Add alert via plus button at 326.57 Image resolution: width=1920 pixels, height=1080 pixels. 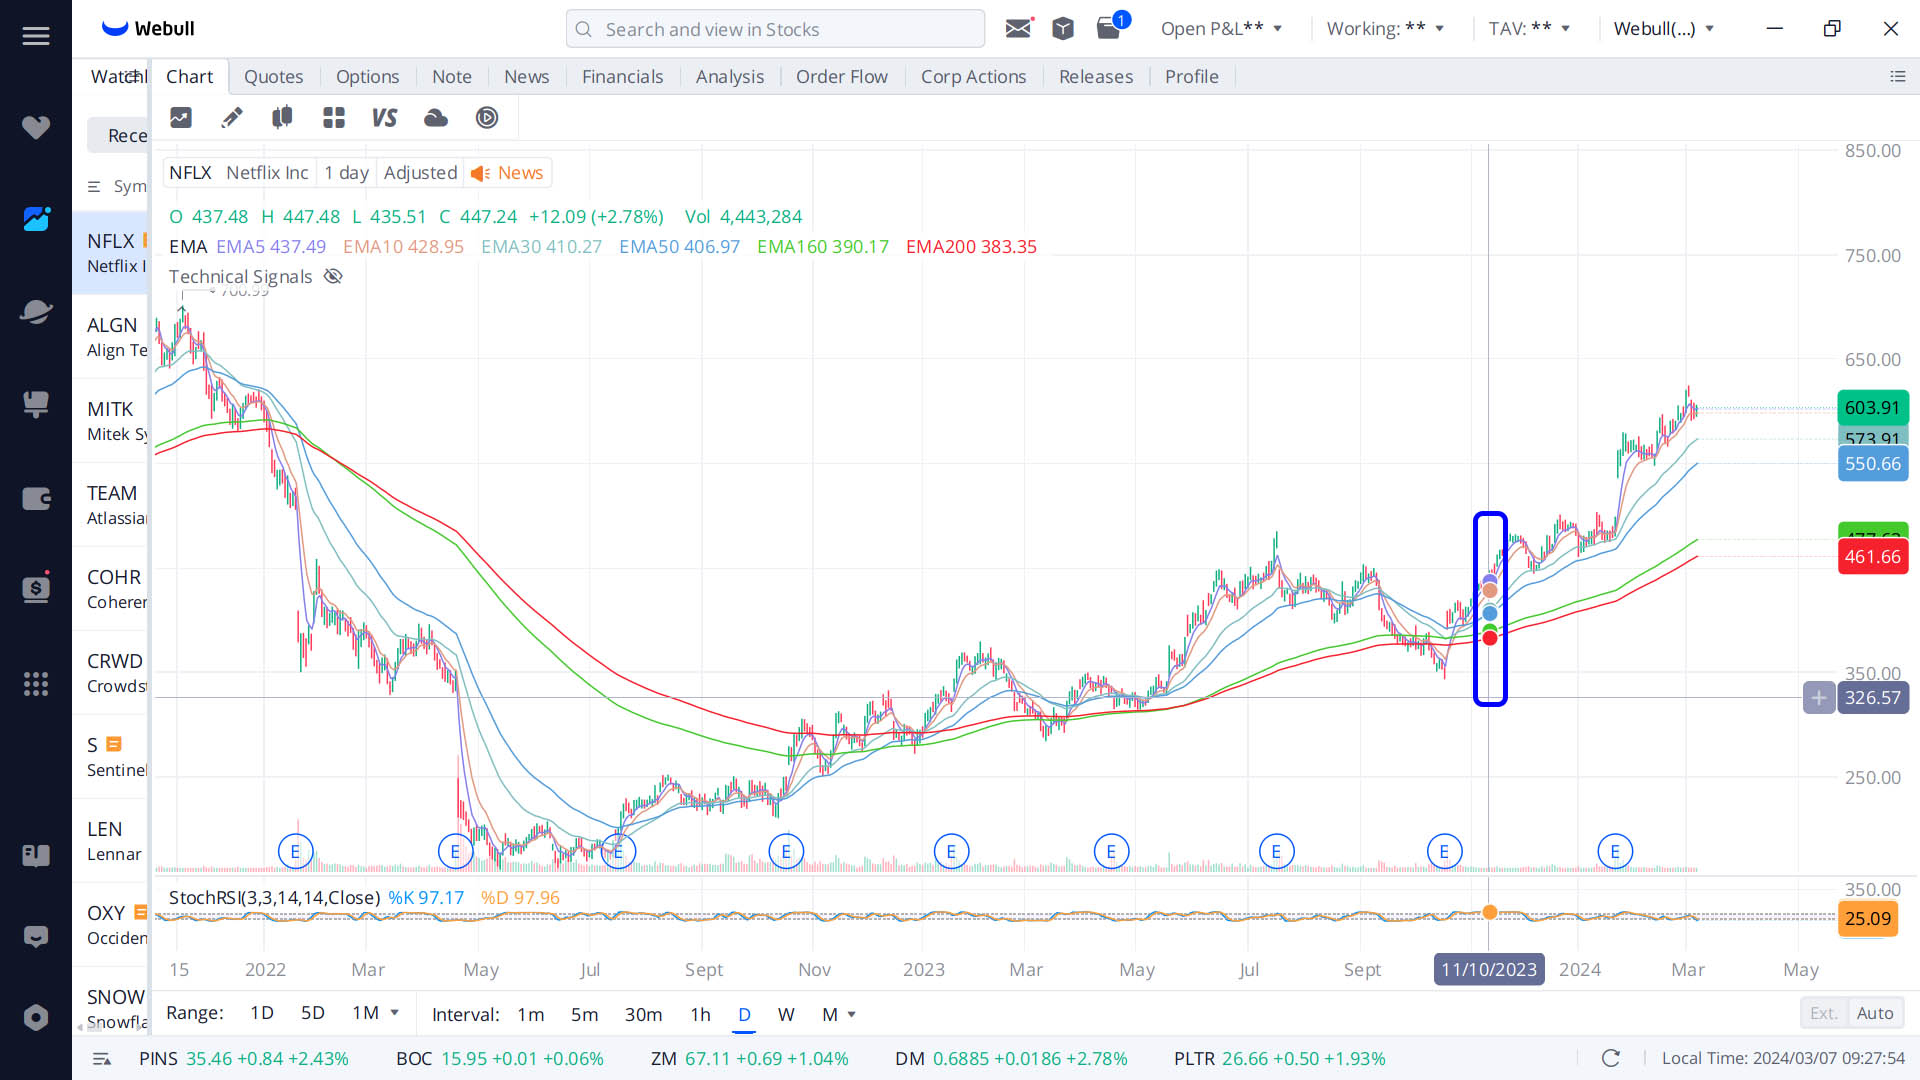point(1819,698)
